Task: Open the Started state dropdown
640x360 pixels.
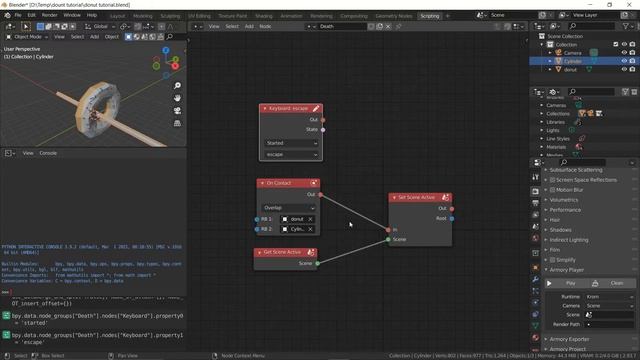Action: pos(291,143)
